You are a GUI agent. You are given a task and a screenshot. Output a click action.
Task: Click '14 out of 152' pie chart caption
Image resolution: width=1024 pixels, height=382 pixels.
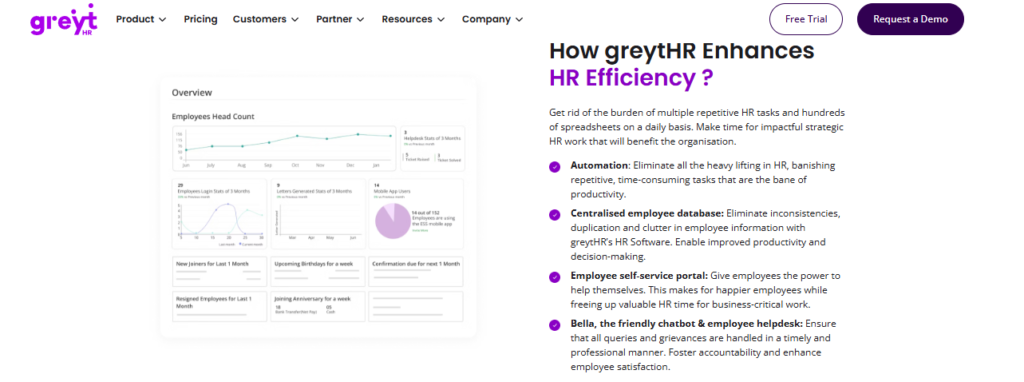426,212
